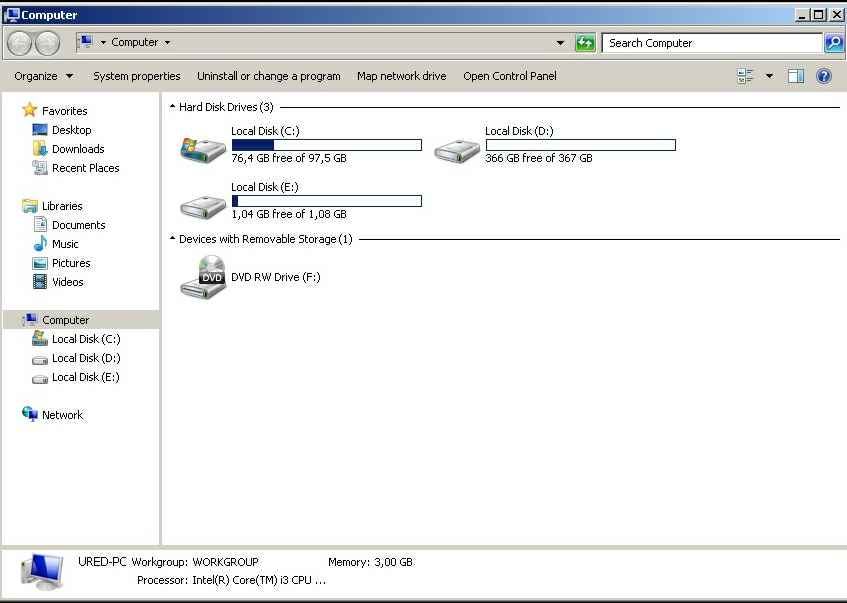Image resolution: width=847 pixels, height=603 pixels.
Task: Click the "Workgroup: WORKGROUP" text
Action: 195,562
